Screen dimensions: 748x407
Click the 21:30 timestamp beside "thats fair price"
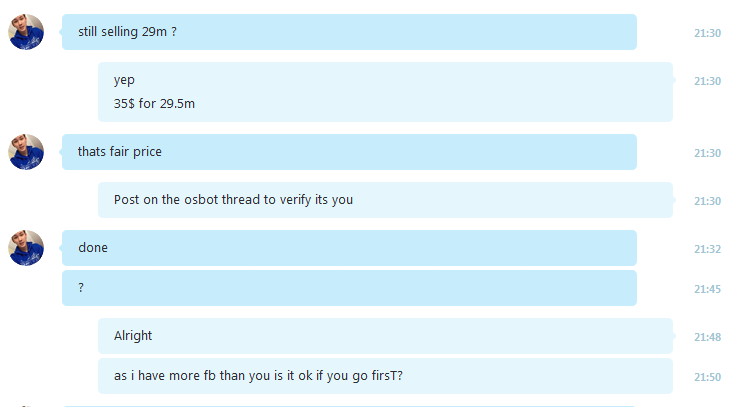[707, 153]
